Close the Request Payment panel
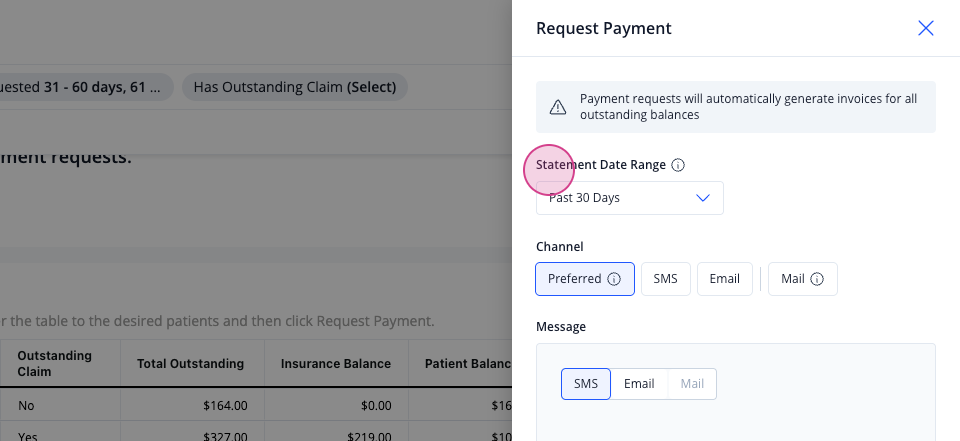The width and height of the screenshot is (960, 441). coord(925,28)
